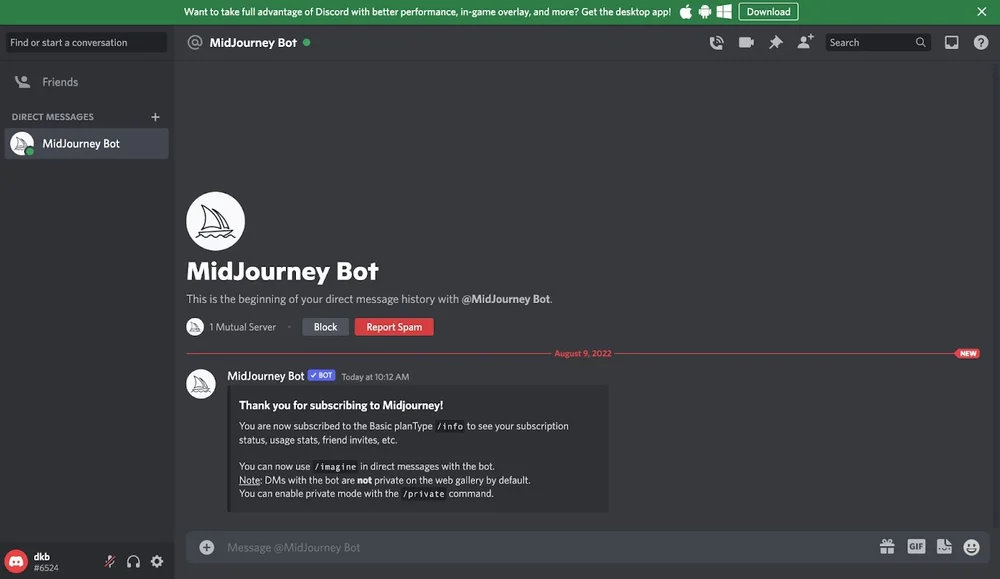
Task: Click the MidJourney Bot header title
Action: point(253,43)
